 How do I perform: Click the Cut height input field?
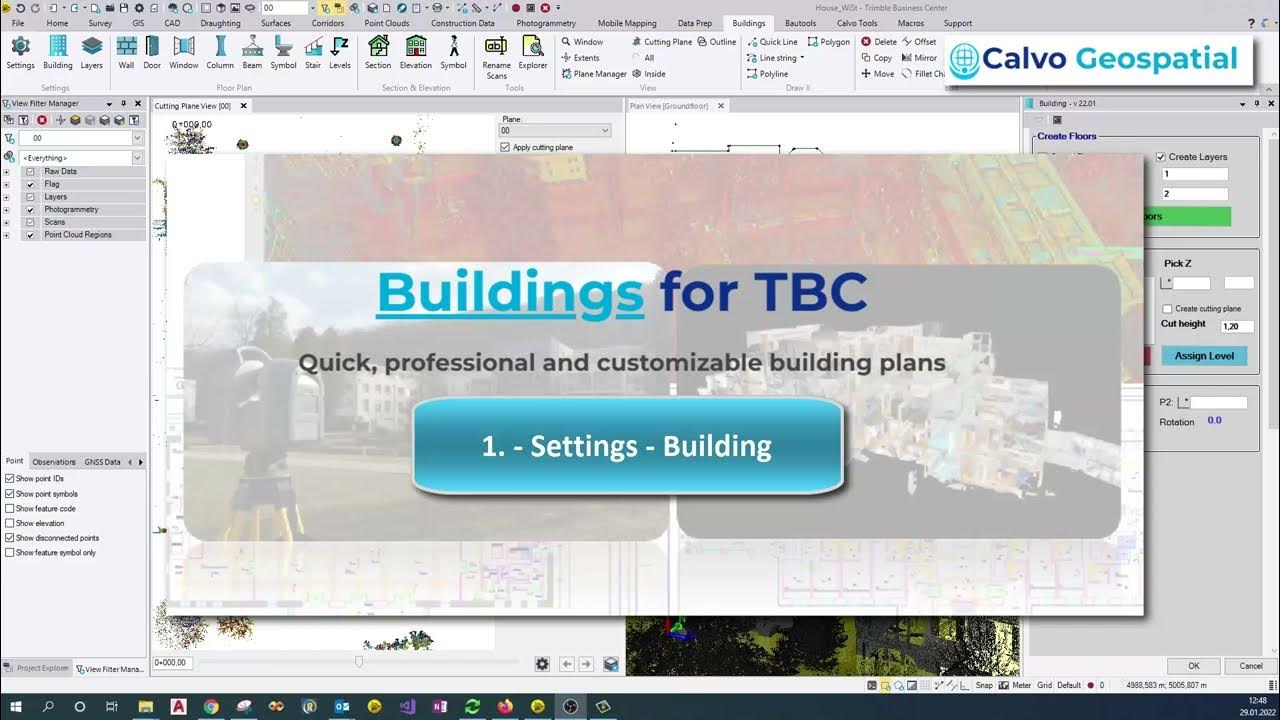click(1237, 326)
